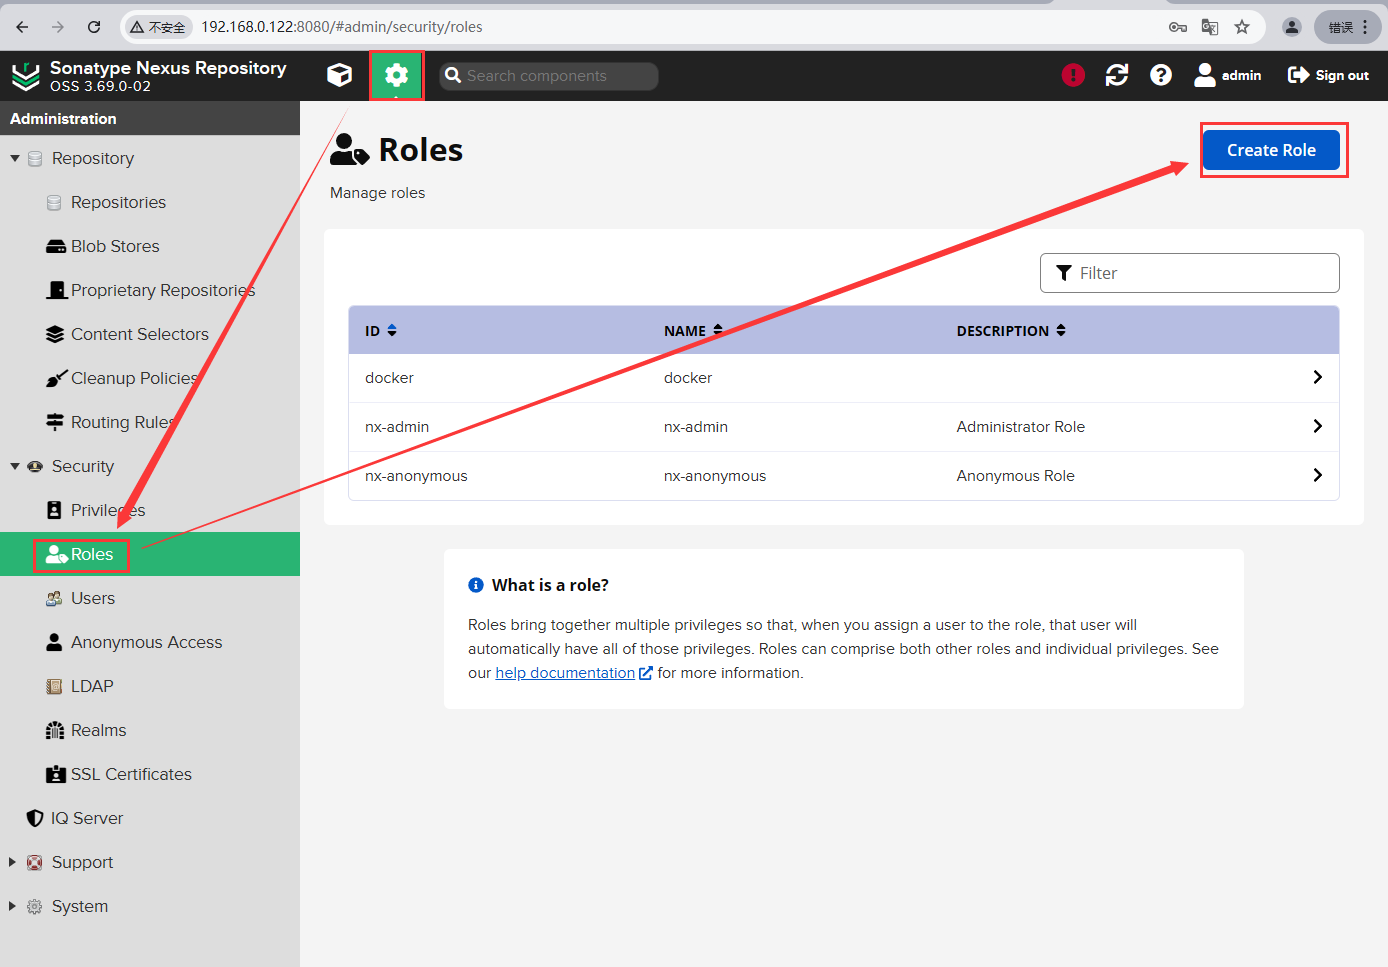Screen dimensions: 1388x967
Task: Focus the roles Filter field
Action: (x=1189, y=273)
